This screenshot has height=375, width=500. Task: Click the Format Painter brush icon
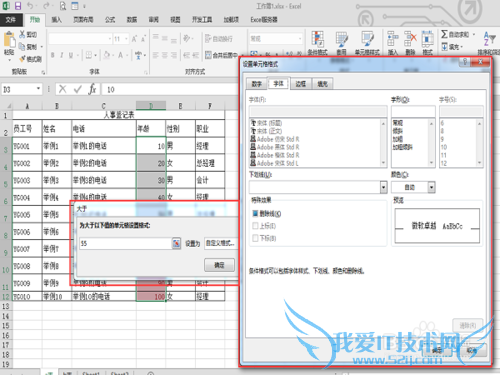tap(22, 59)
